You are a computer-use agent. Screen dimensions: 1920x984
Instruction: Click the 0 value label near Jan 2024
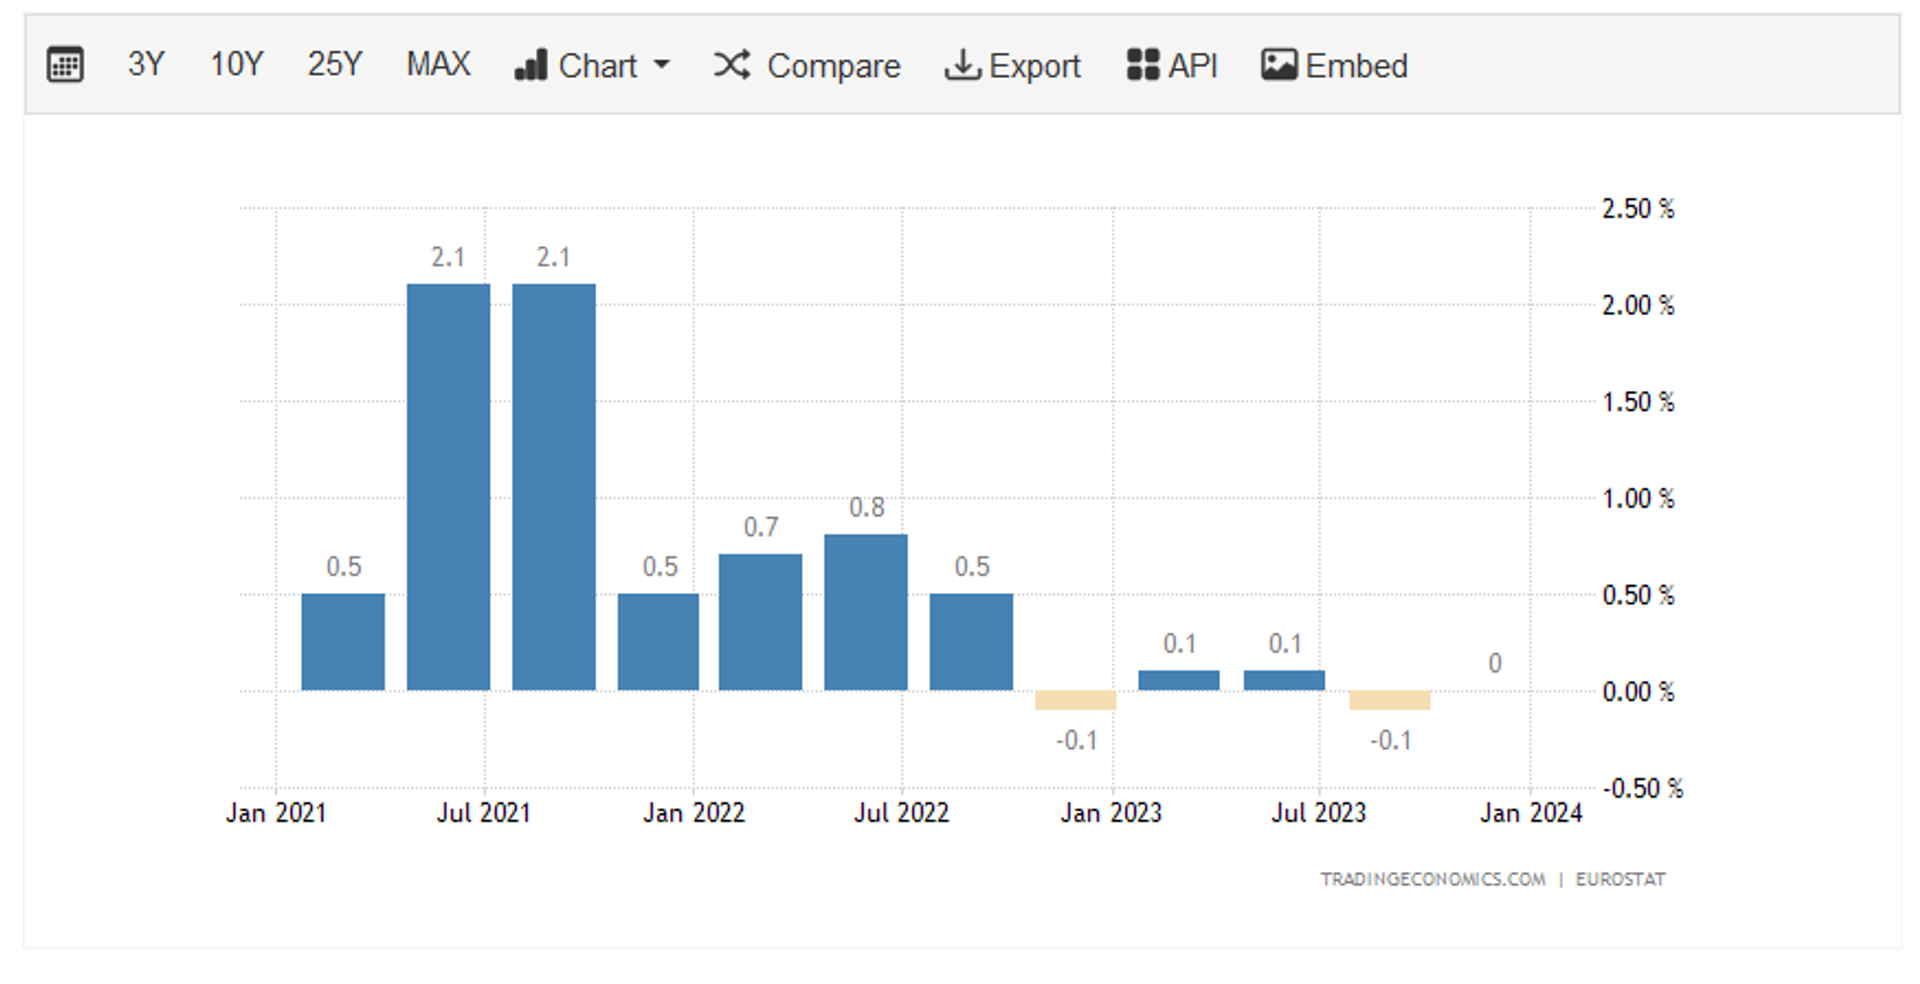(x=1495, y=663)
